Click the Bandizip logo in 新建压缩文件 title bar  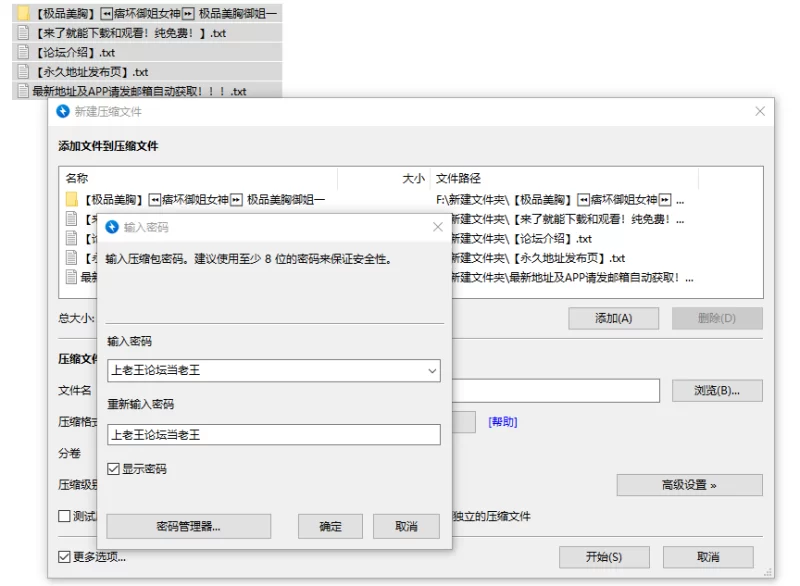click(63, 111)
